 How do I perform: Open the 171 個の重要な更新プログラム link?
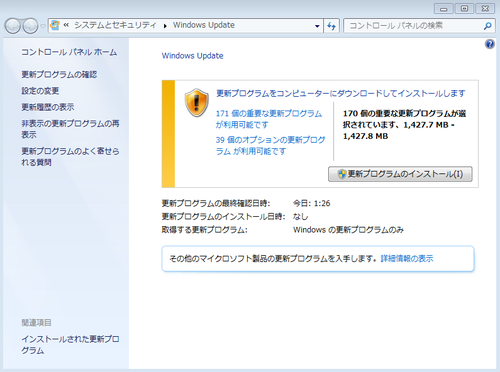click(x=269, y=119)
